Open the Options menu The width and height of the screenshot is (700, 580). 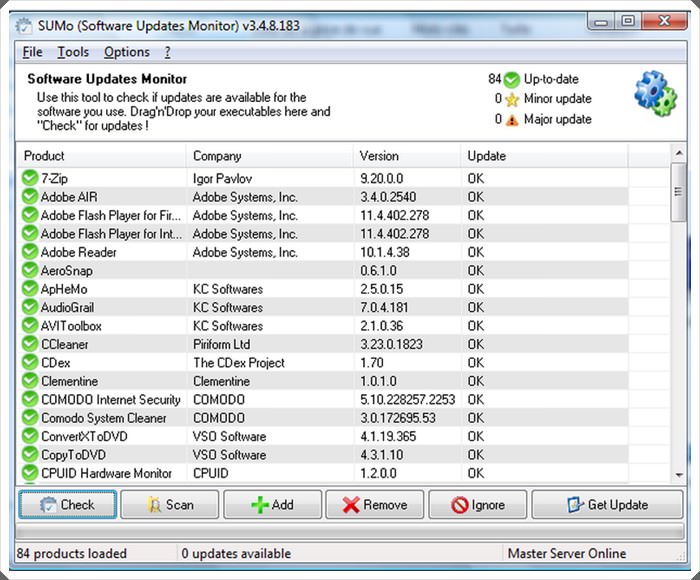126,52
